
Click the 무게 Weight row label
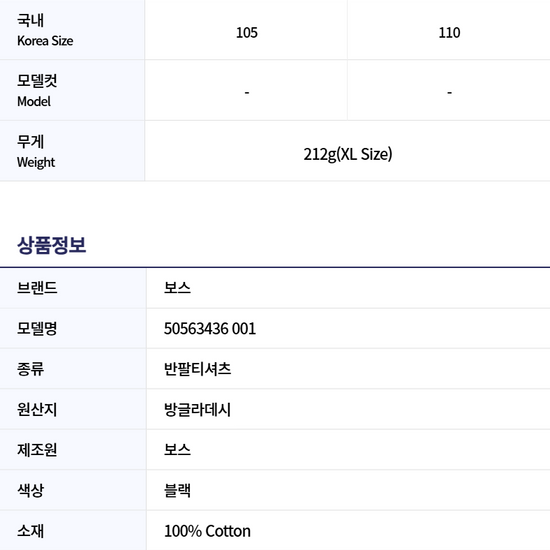coord(36,152)
